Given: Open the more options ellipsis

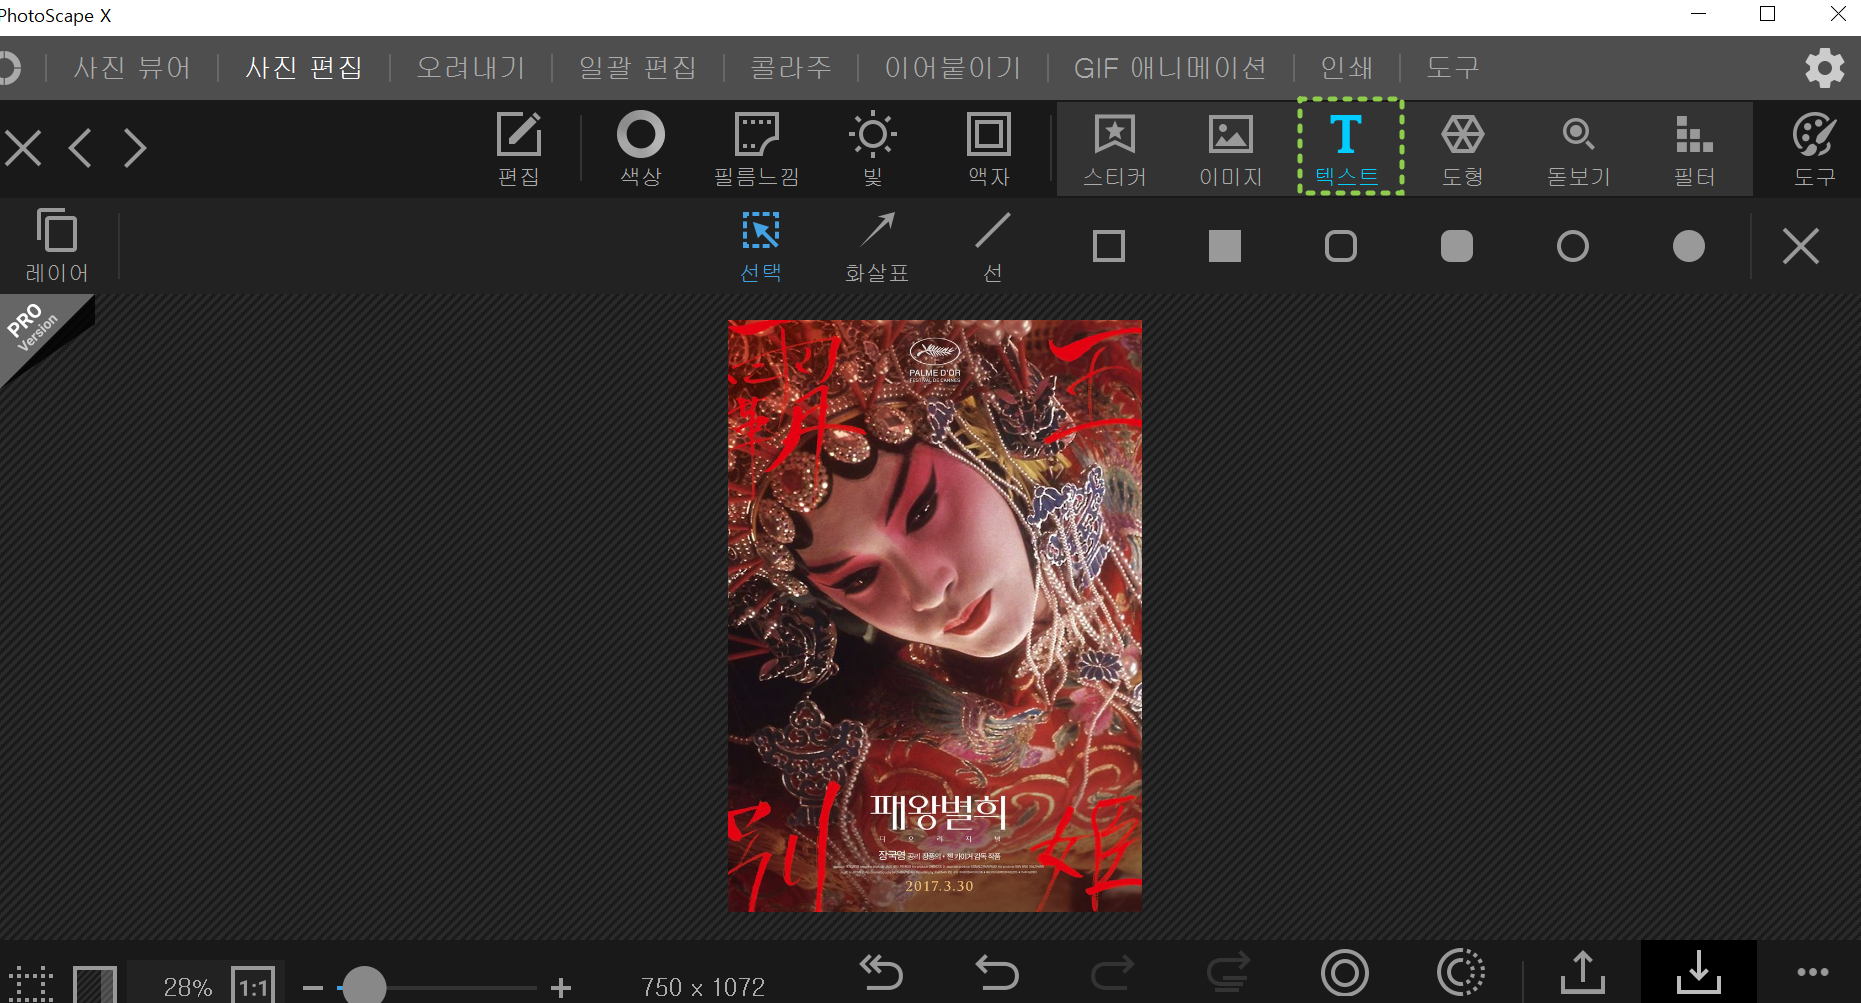Looking at the screenshot, I should pos(1813,972).
